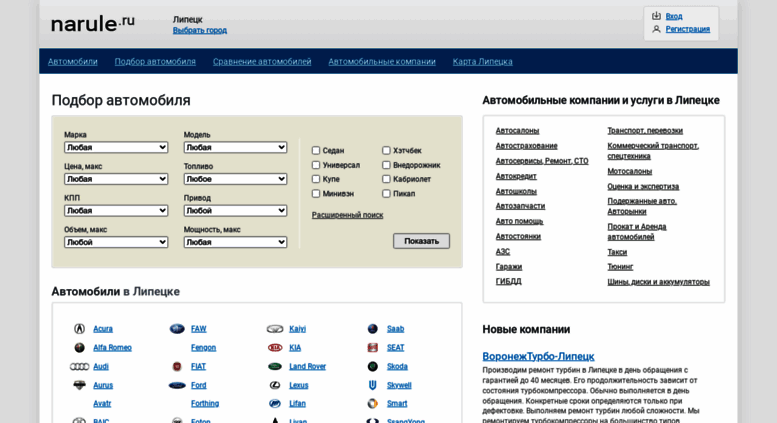
Task: Click the Skywell logo icon
Action: pyautogui.click(x=373, y=385)
